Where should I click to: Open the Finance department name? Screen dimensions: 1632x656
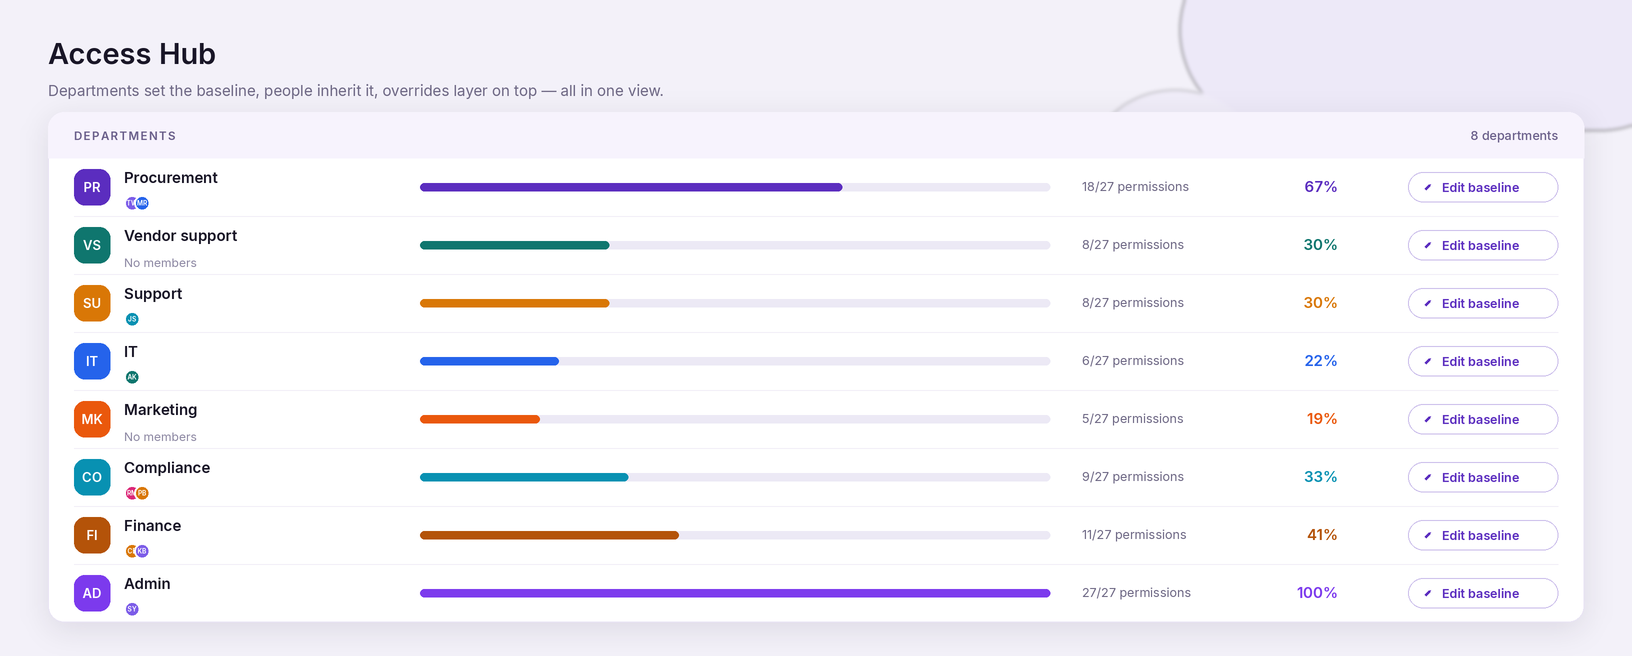coord(153,526)
